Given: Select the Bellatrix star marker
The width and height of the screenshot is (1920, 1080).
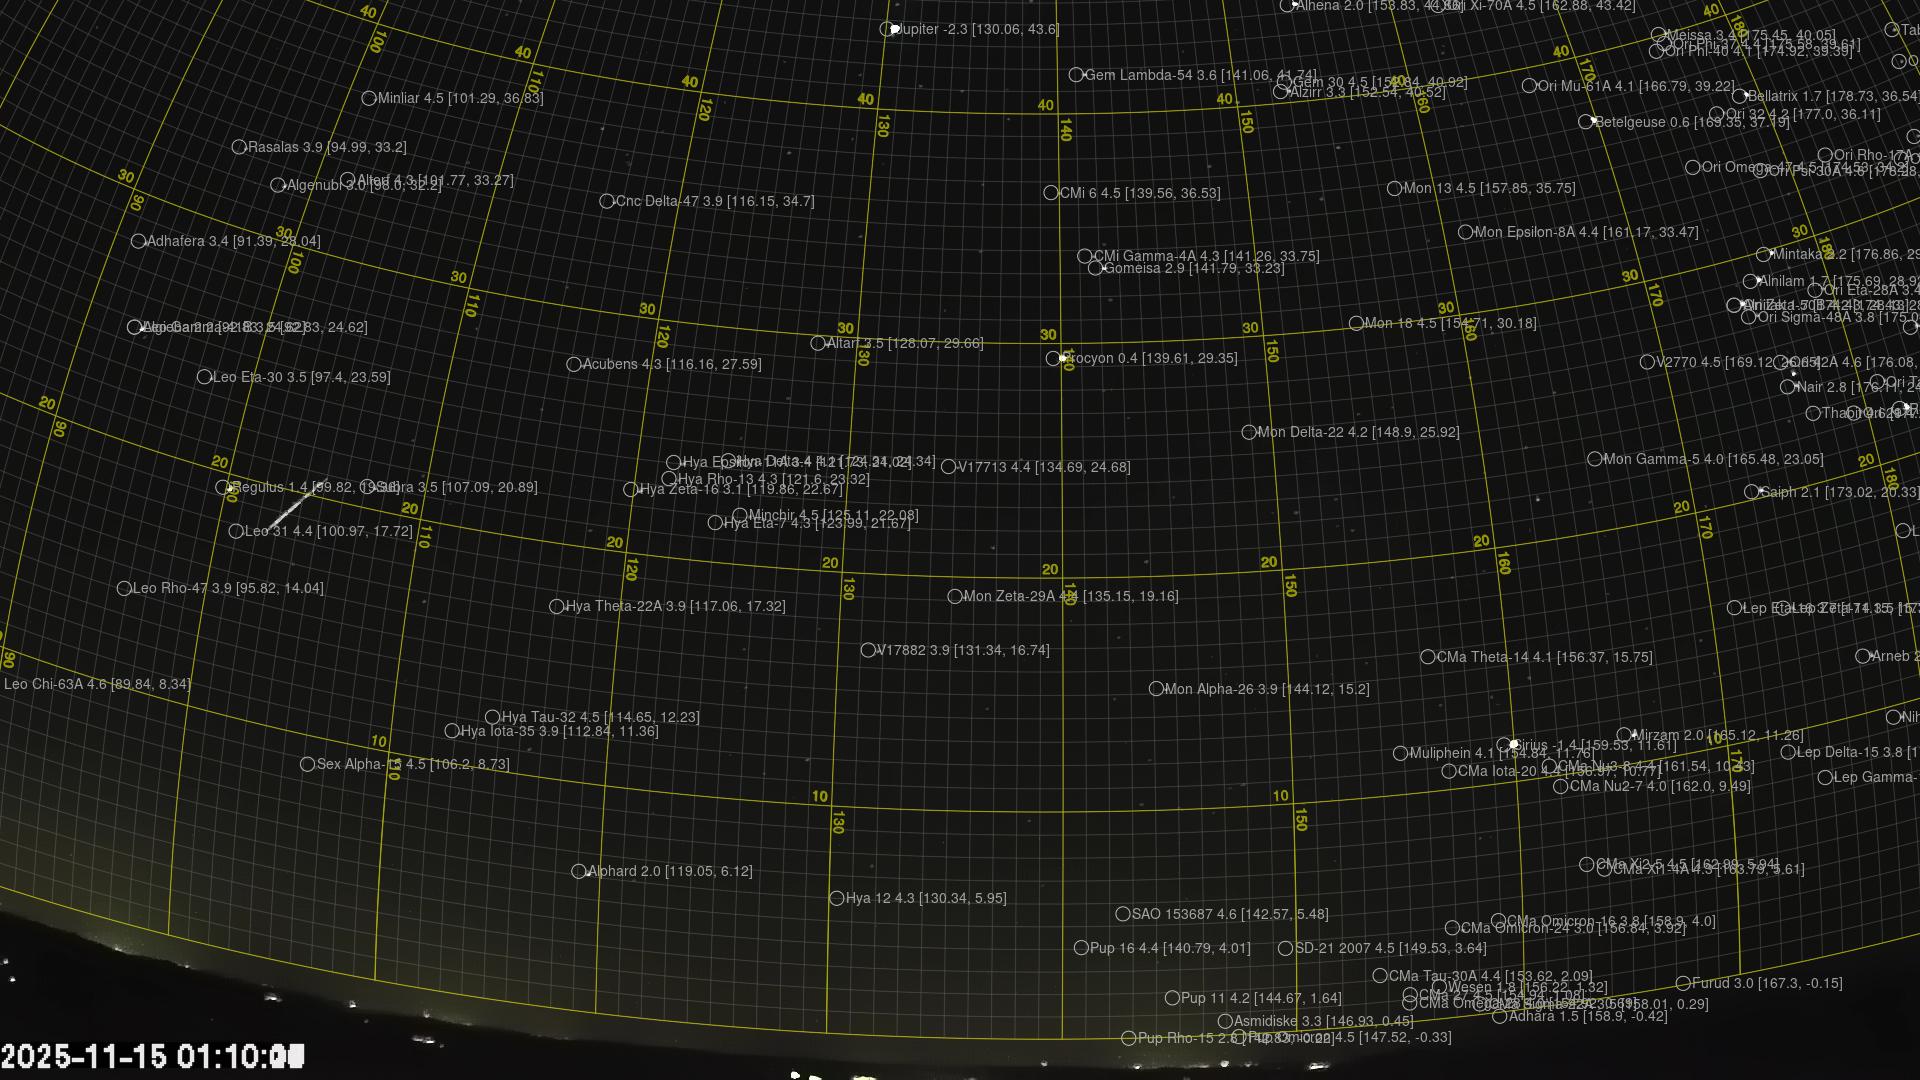Looking at the screenshot, I should tap(1739, 96).
